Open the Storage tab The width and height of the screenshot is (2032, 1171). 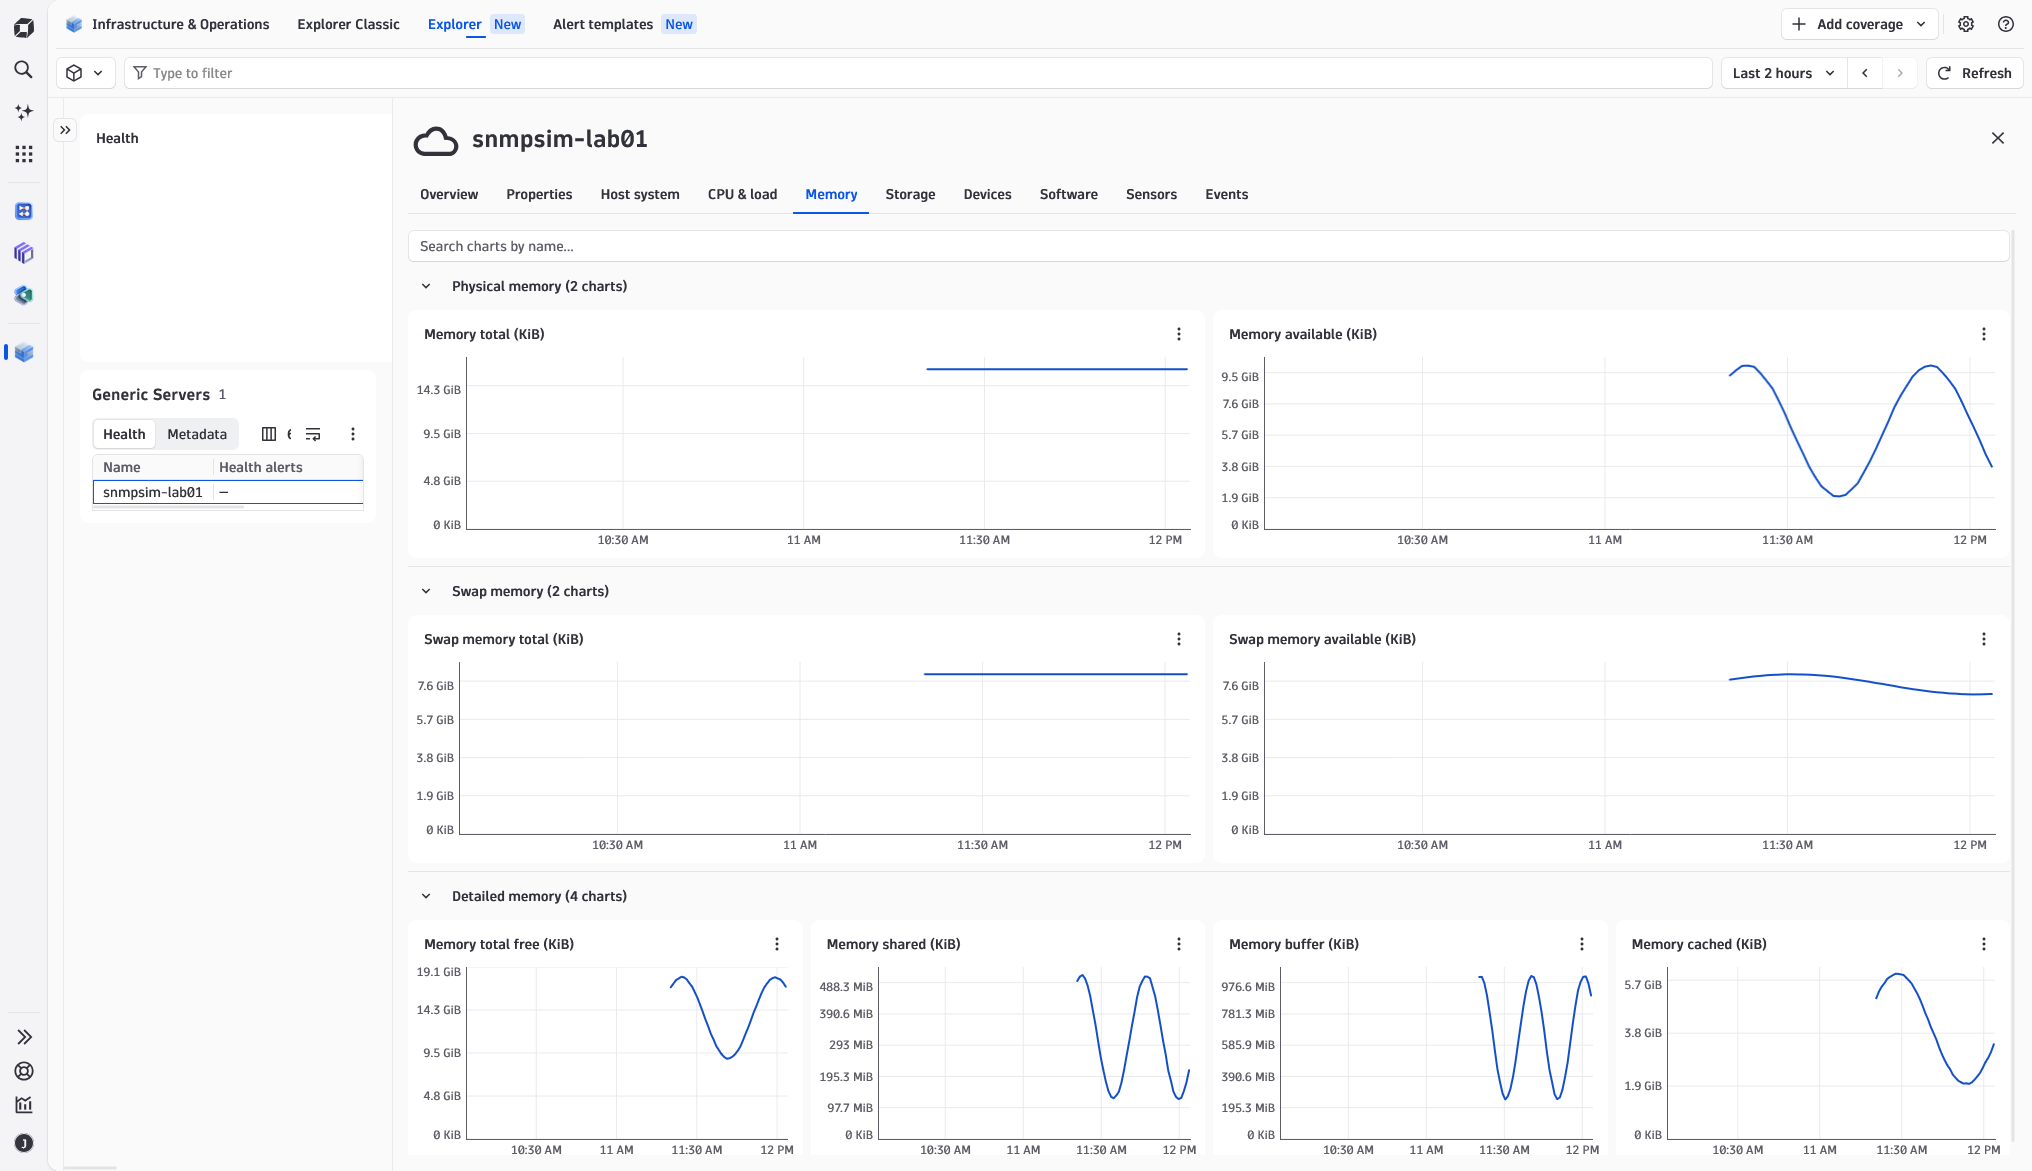click(910, 194)
